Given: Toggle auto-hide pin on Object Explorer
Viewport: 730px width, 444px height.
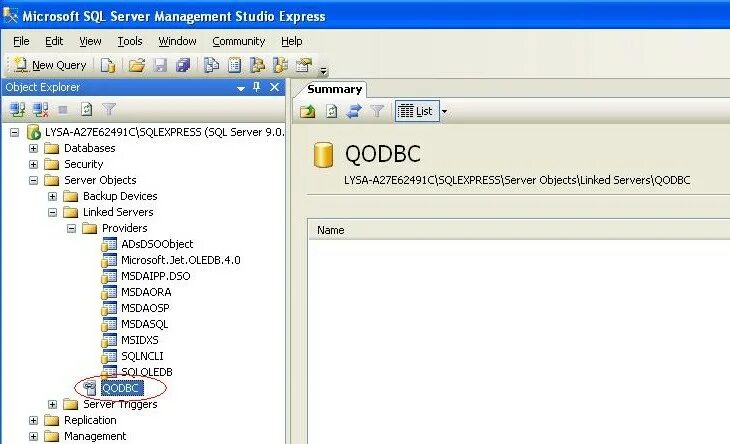Looking at the screenshot, I should coord(257,87).
